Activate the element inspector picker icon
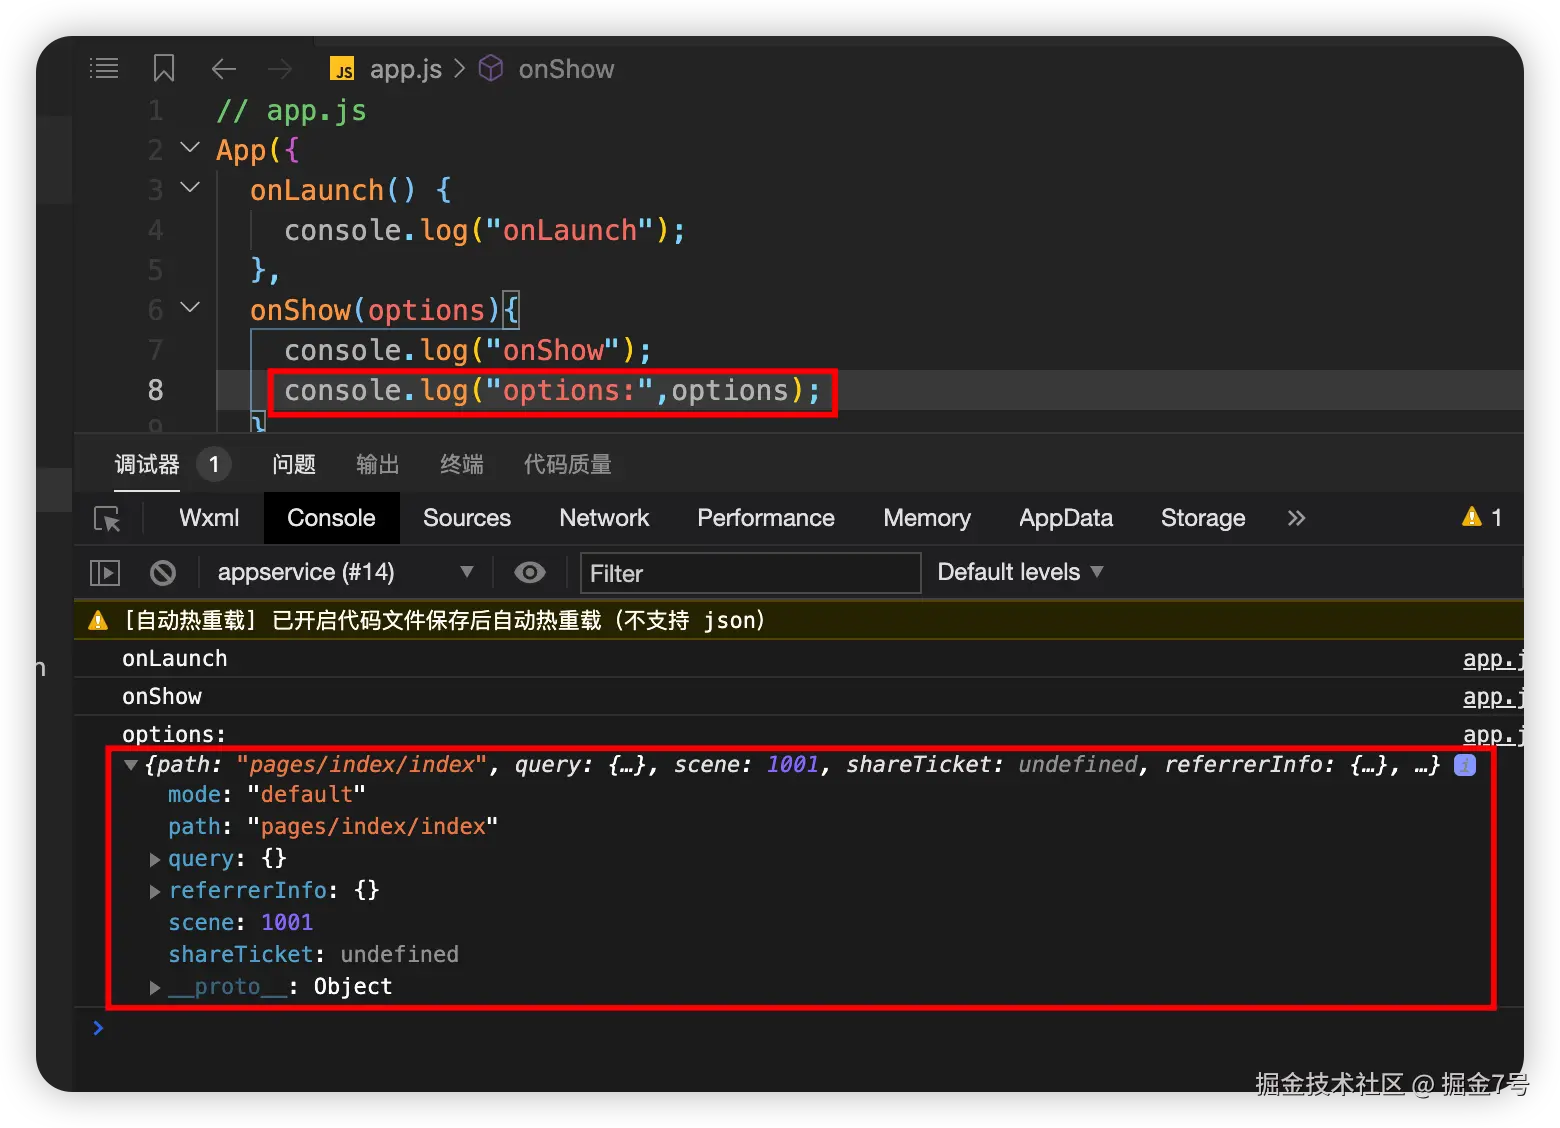The width and height of the screenshot is (1560, 1128). click(107, 519)
